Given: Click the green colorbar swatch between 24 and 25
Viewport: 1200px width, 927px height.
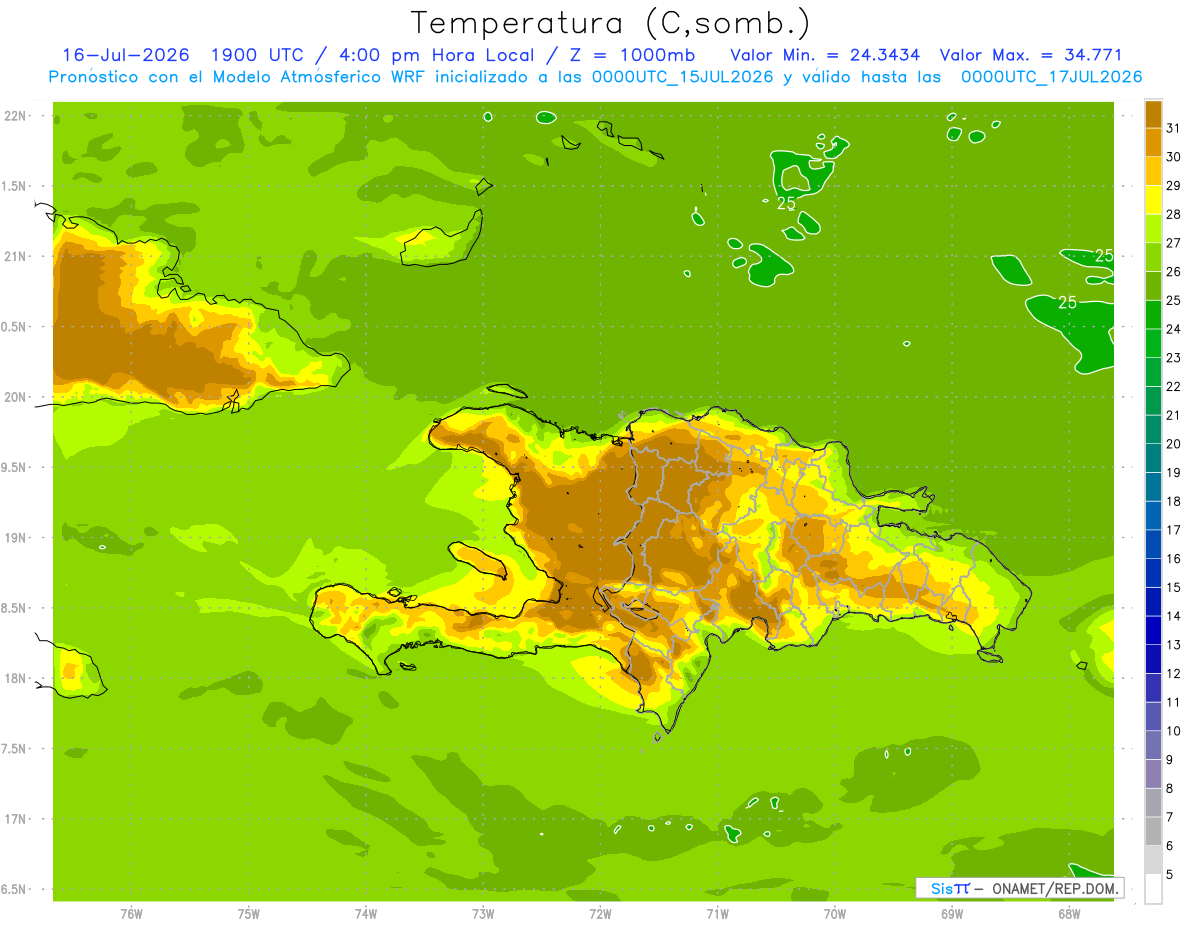Looking at the screenshot, I should [x=1153, y=315].
